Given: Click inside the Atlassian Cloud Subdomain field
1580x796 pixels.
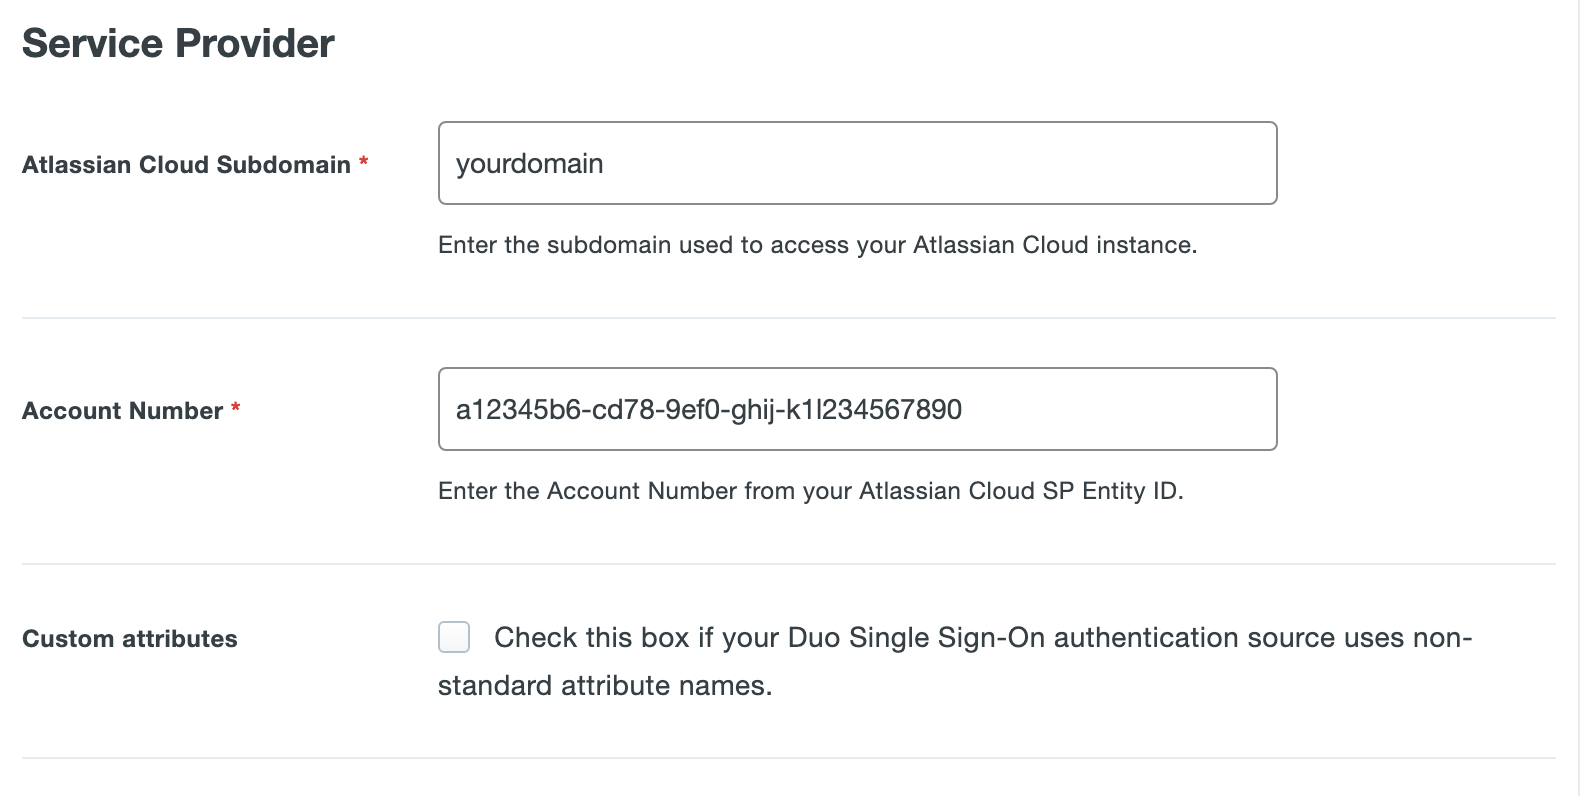Looking at the screenshot, I should pyautogui.click(x=856, y=162).
